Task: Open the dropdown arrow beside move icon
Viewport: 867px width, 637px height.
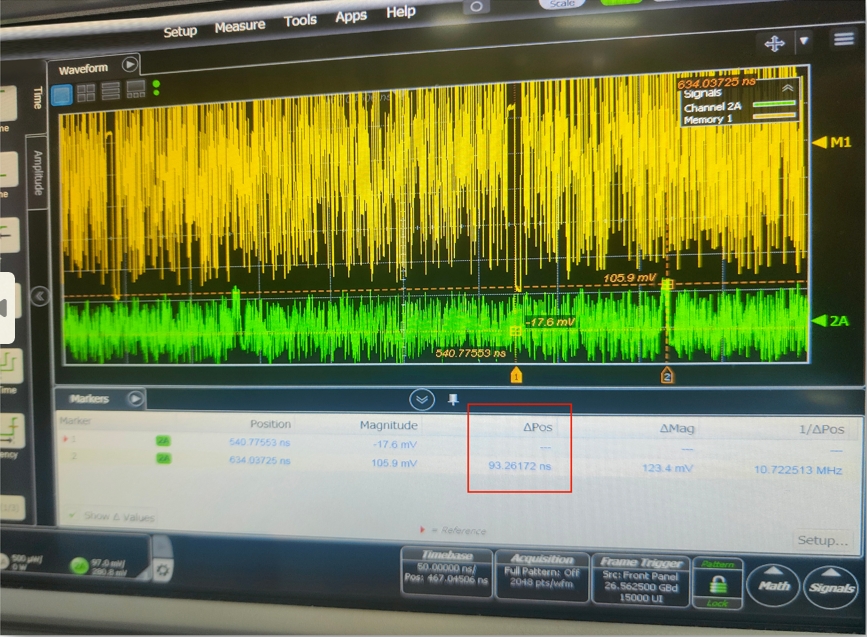Action: [803, 41]
